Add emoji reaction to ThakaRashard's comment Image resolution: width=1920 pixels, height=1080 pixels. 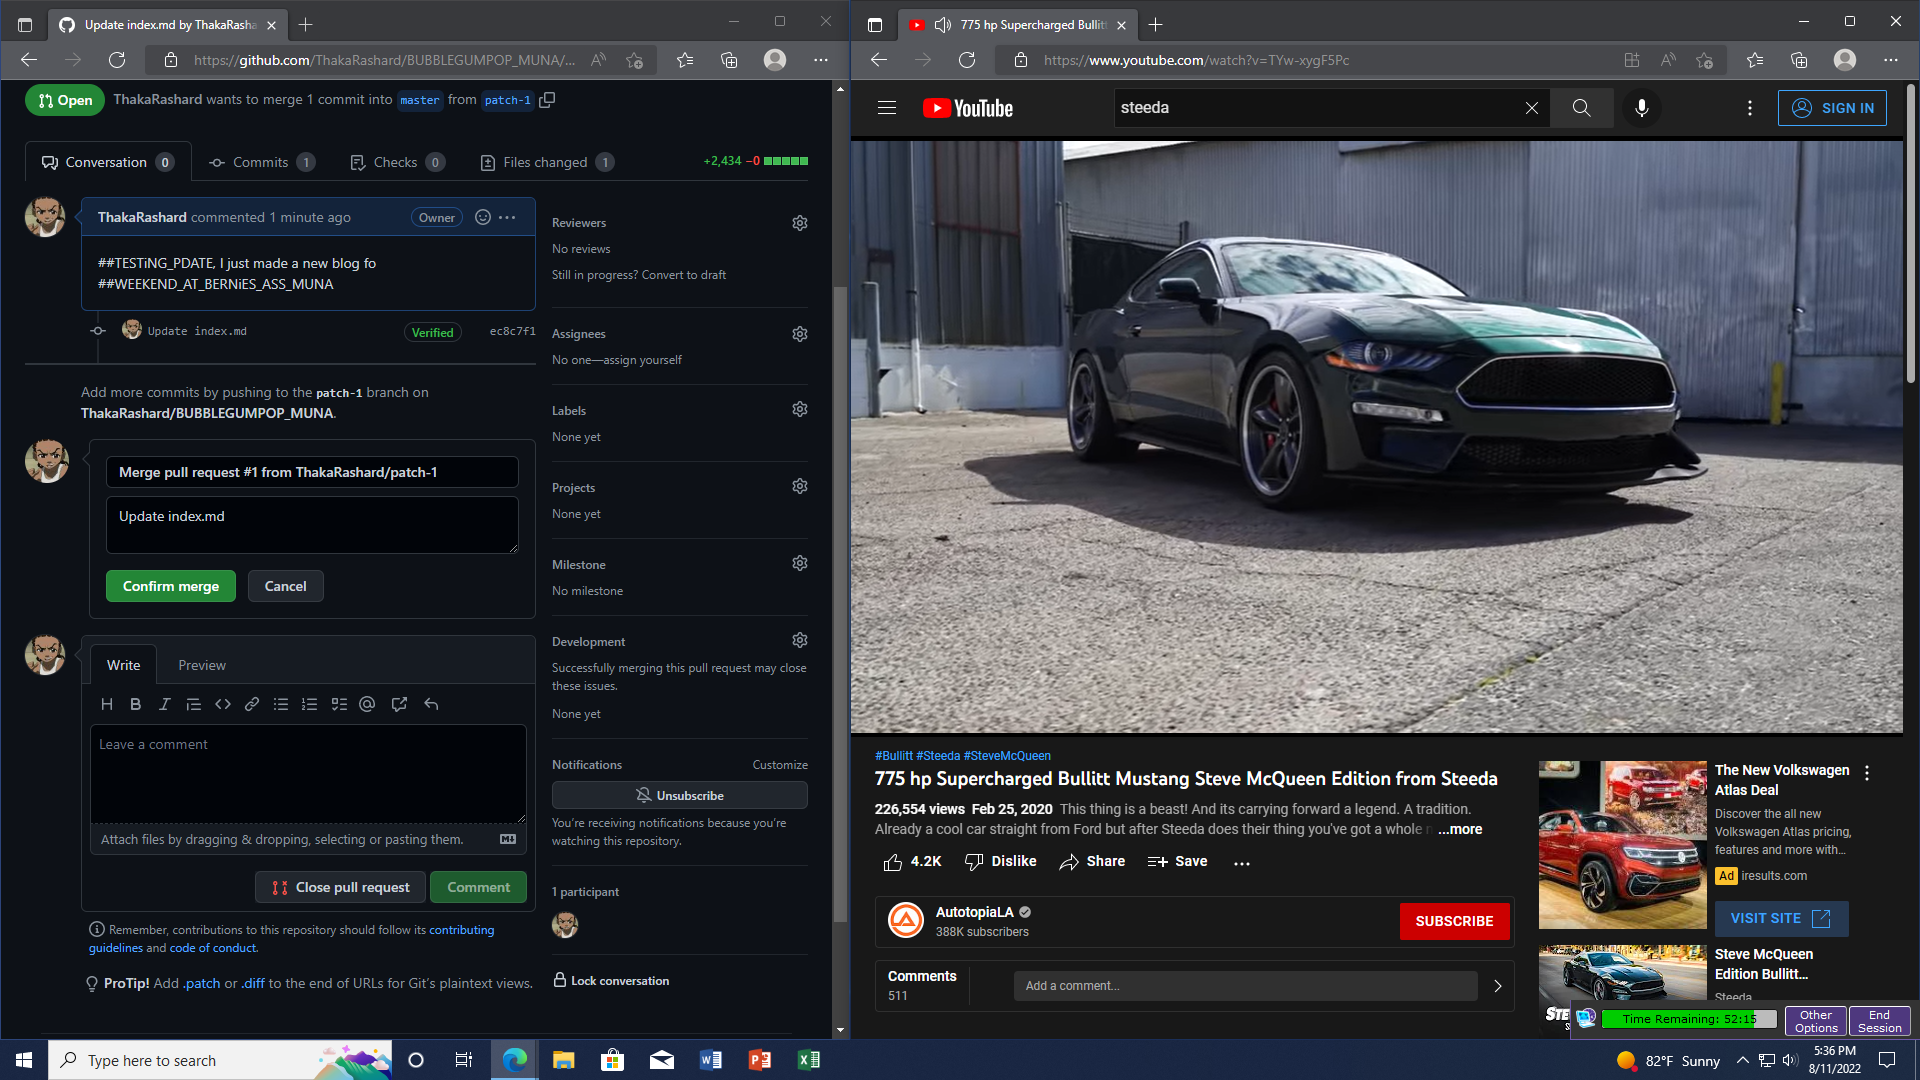483,217
